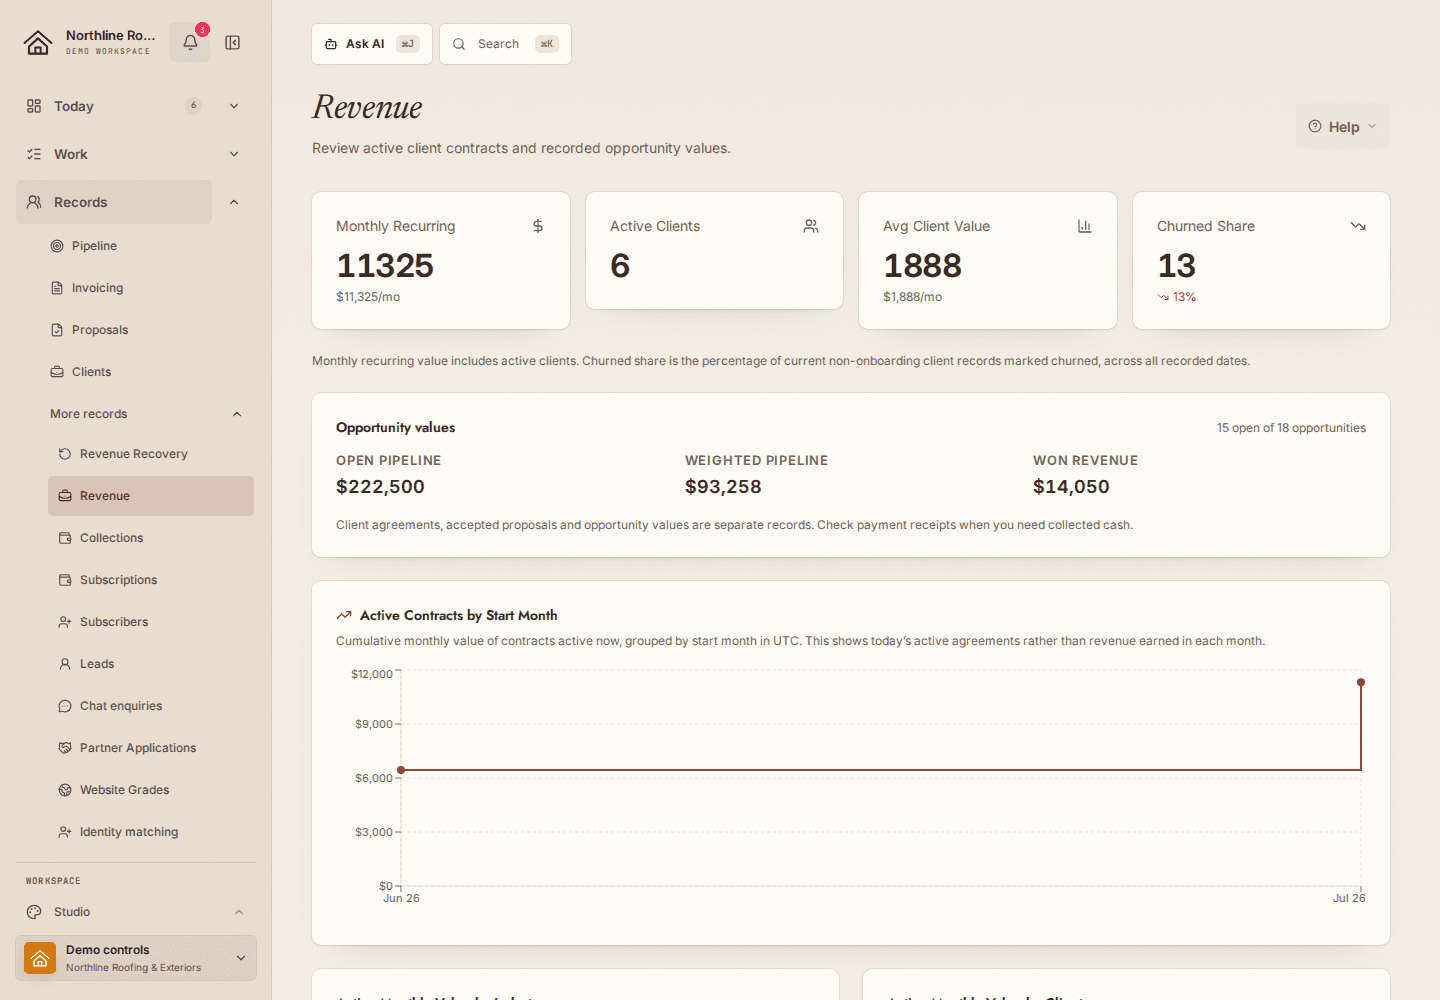Expand the Work section chevron
The width and height of the screenshot is (1440, 1000).
[234, 154]
